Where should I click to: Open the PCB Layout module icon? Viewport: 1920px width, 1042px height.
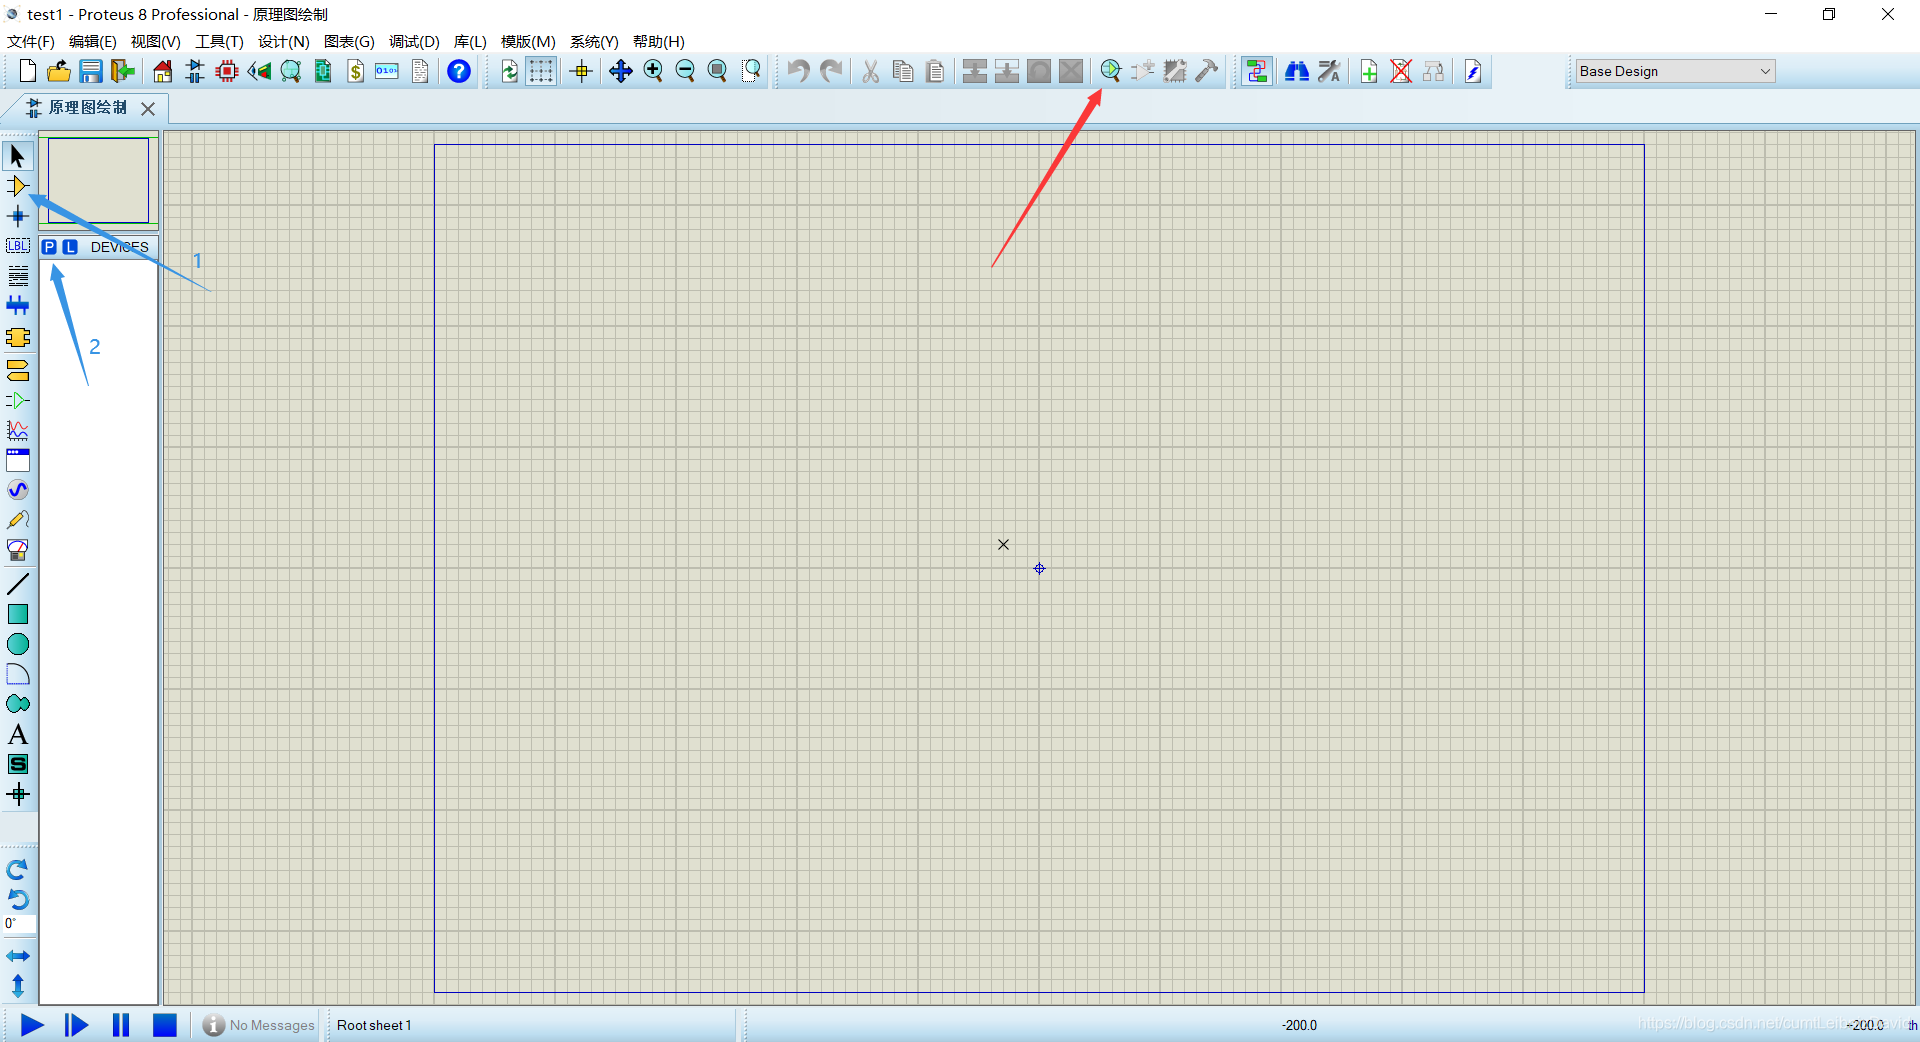(x=227, y=71)
